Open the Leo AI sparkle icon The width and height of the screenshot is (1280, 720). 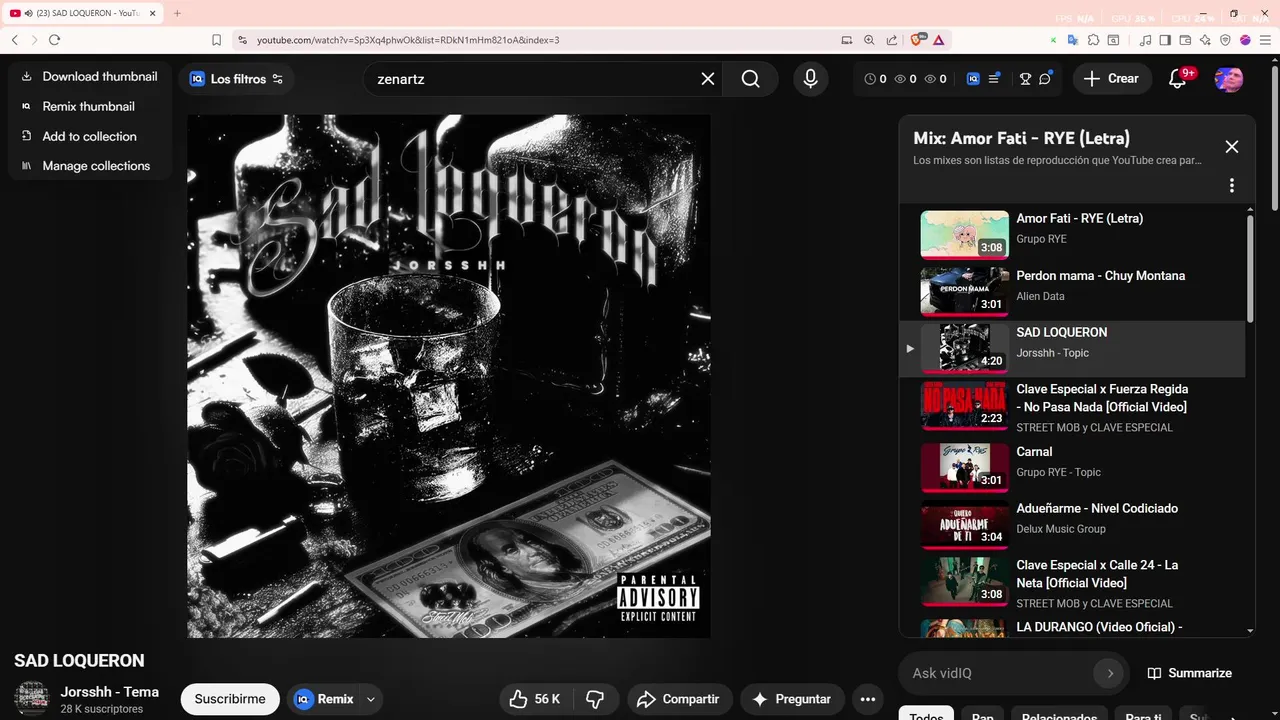(x=1205, y=40)
